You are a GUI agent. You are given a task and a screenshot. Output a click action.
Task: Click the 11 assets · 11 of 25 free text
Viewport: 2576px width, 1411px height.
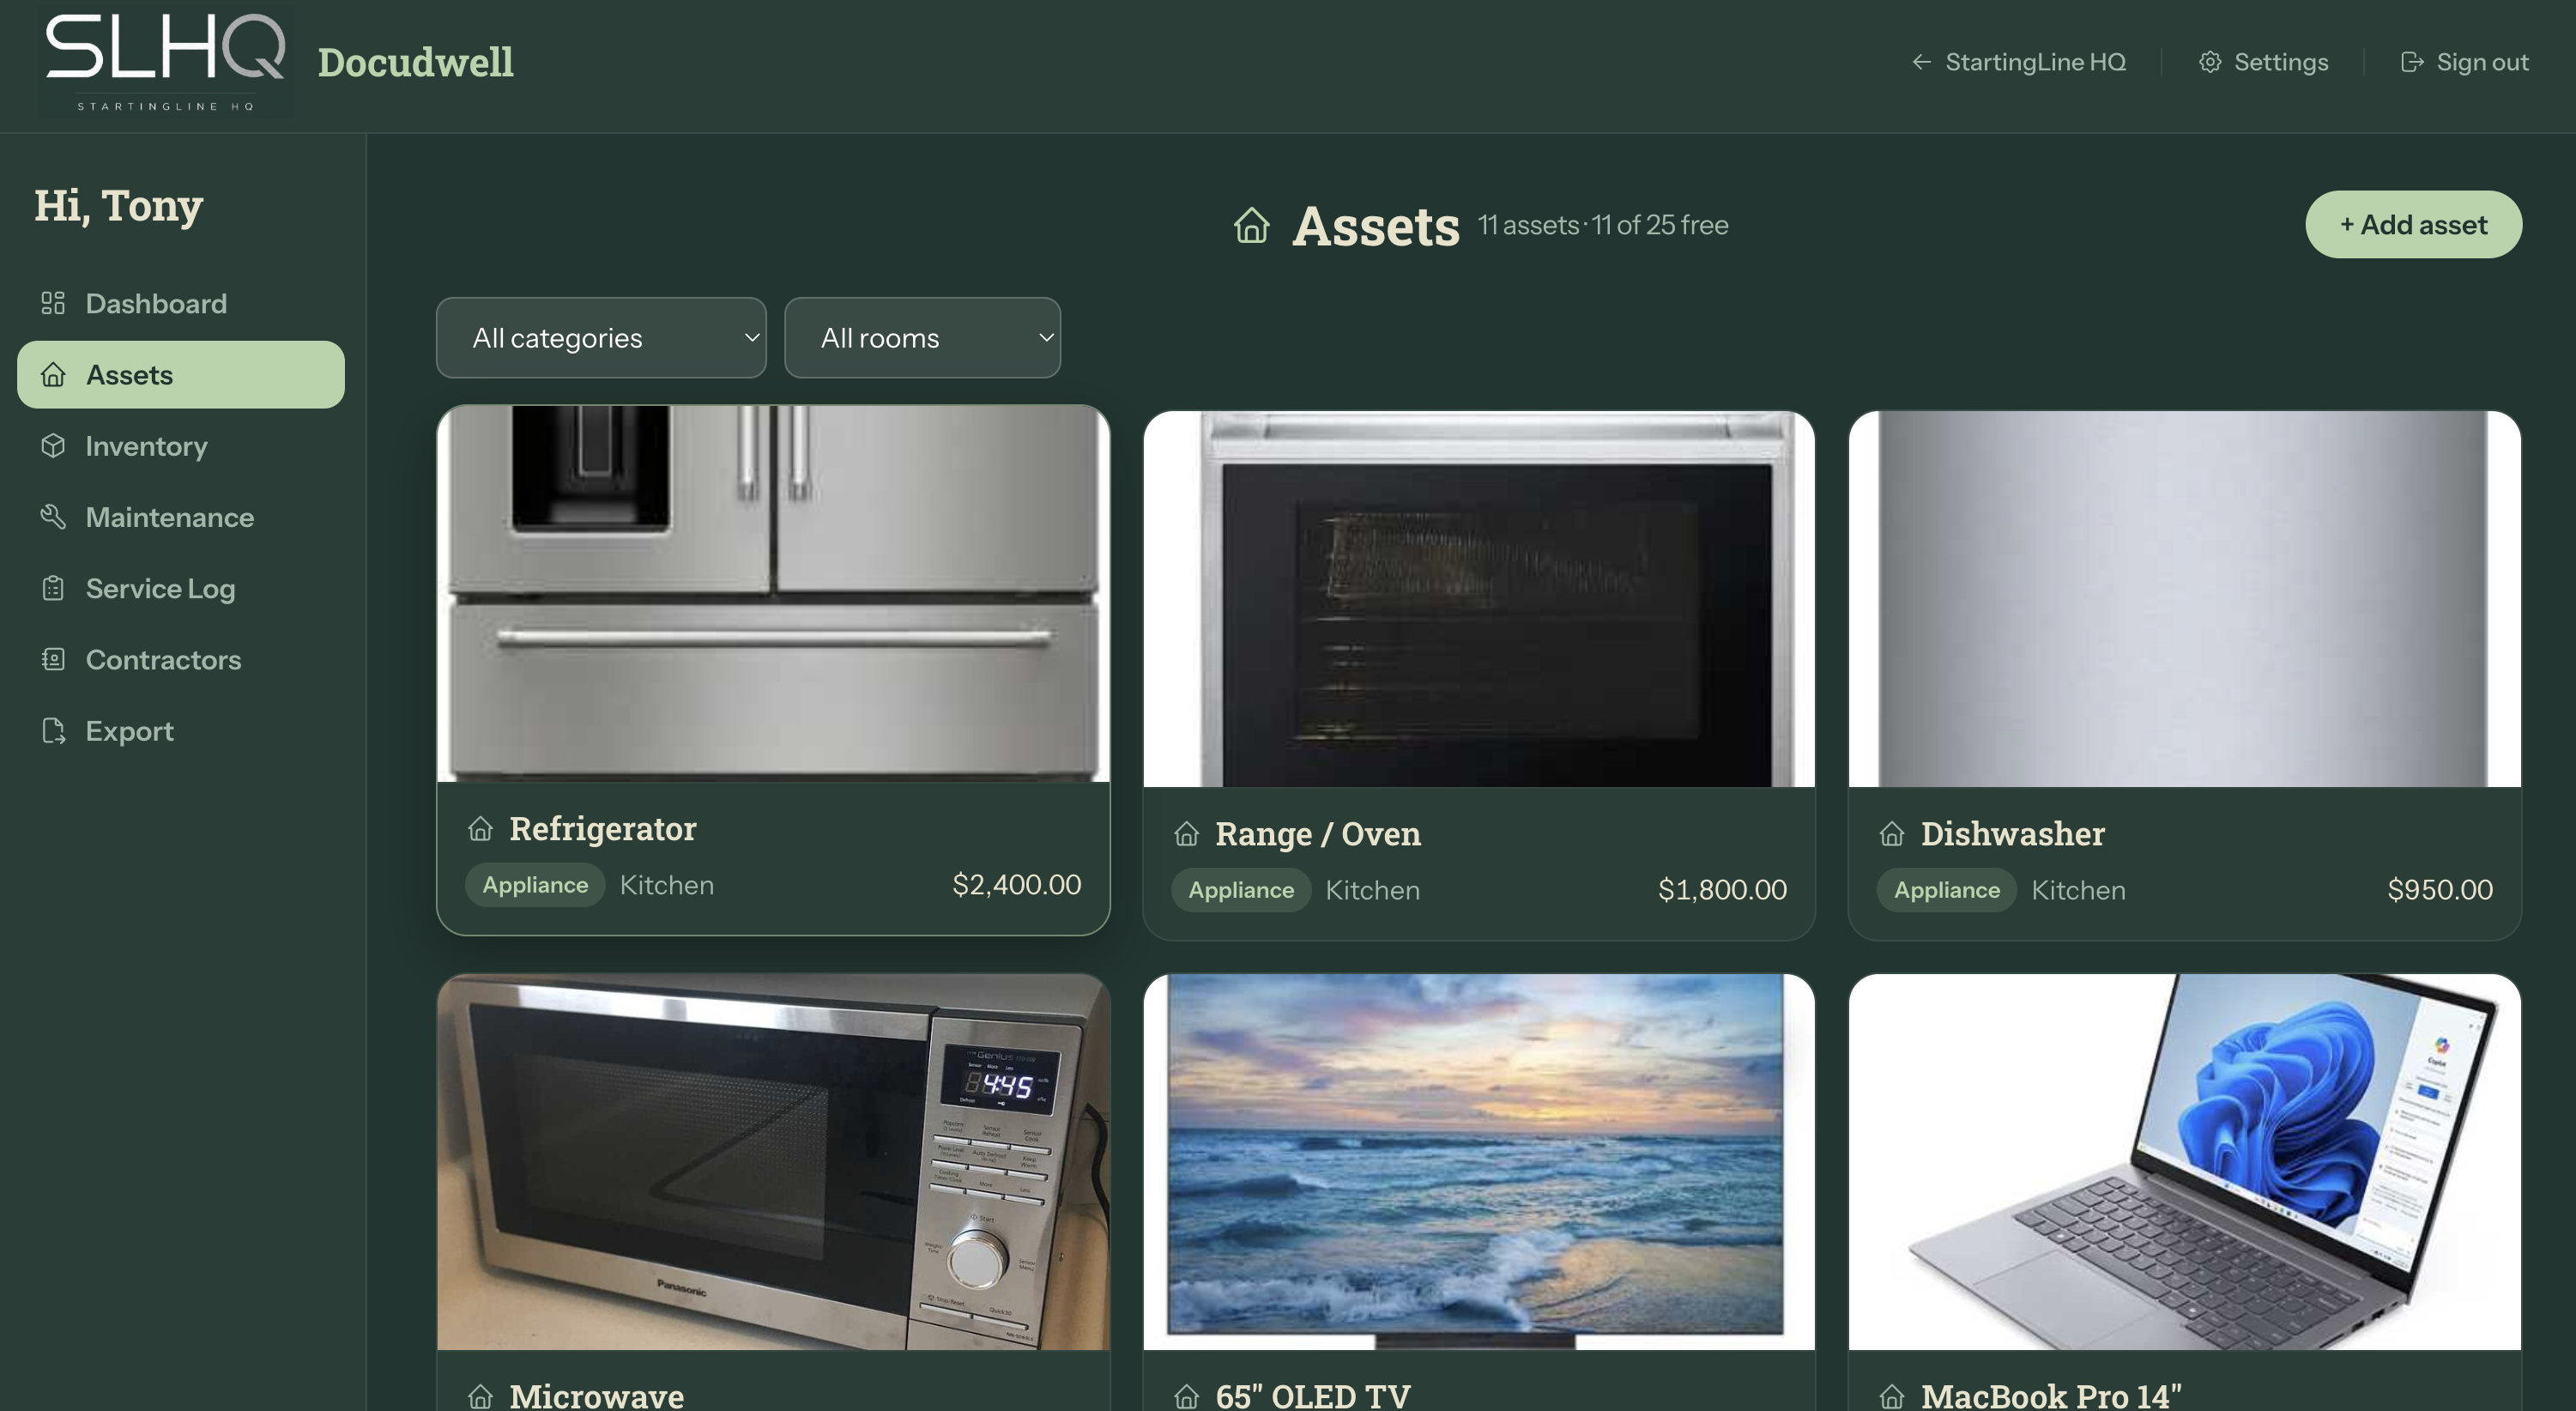tap(1603, 225)
